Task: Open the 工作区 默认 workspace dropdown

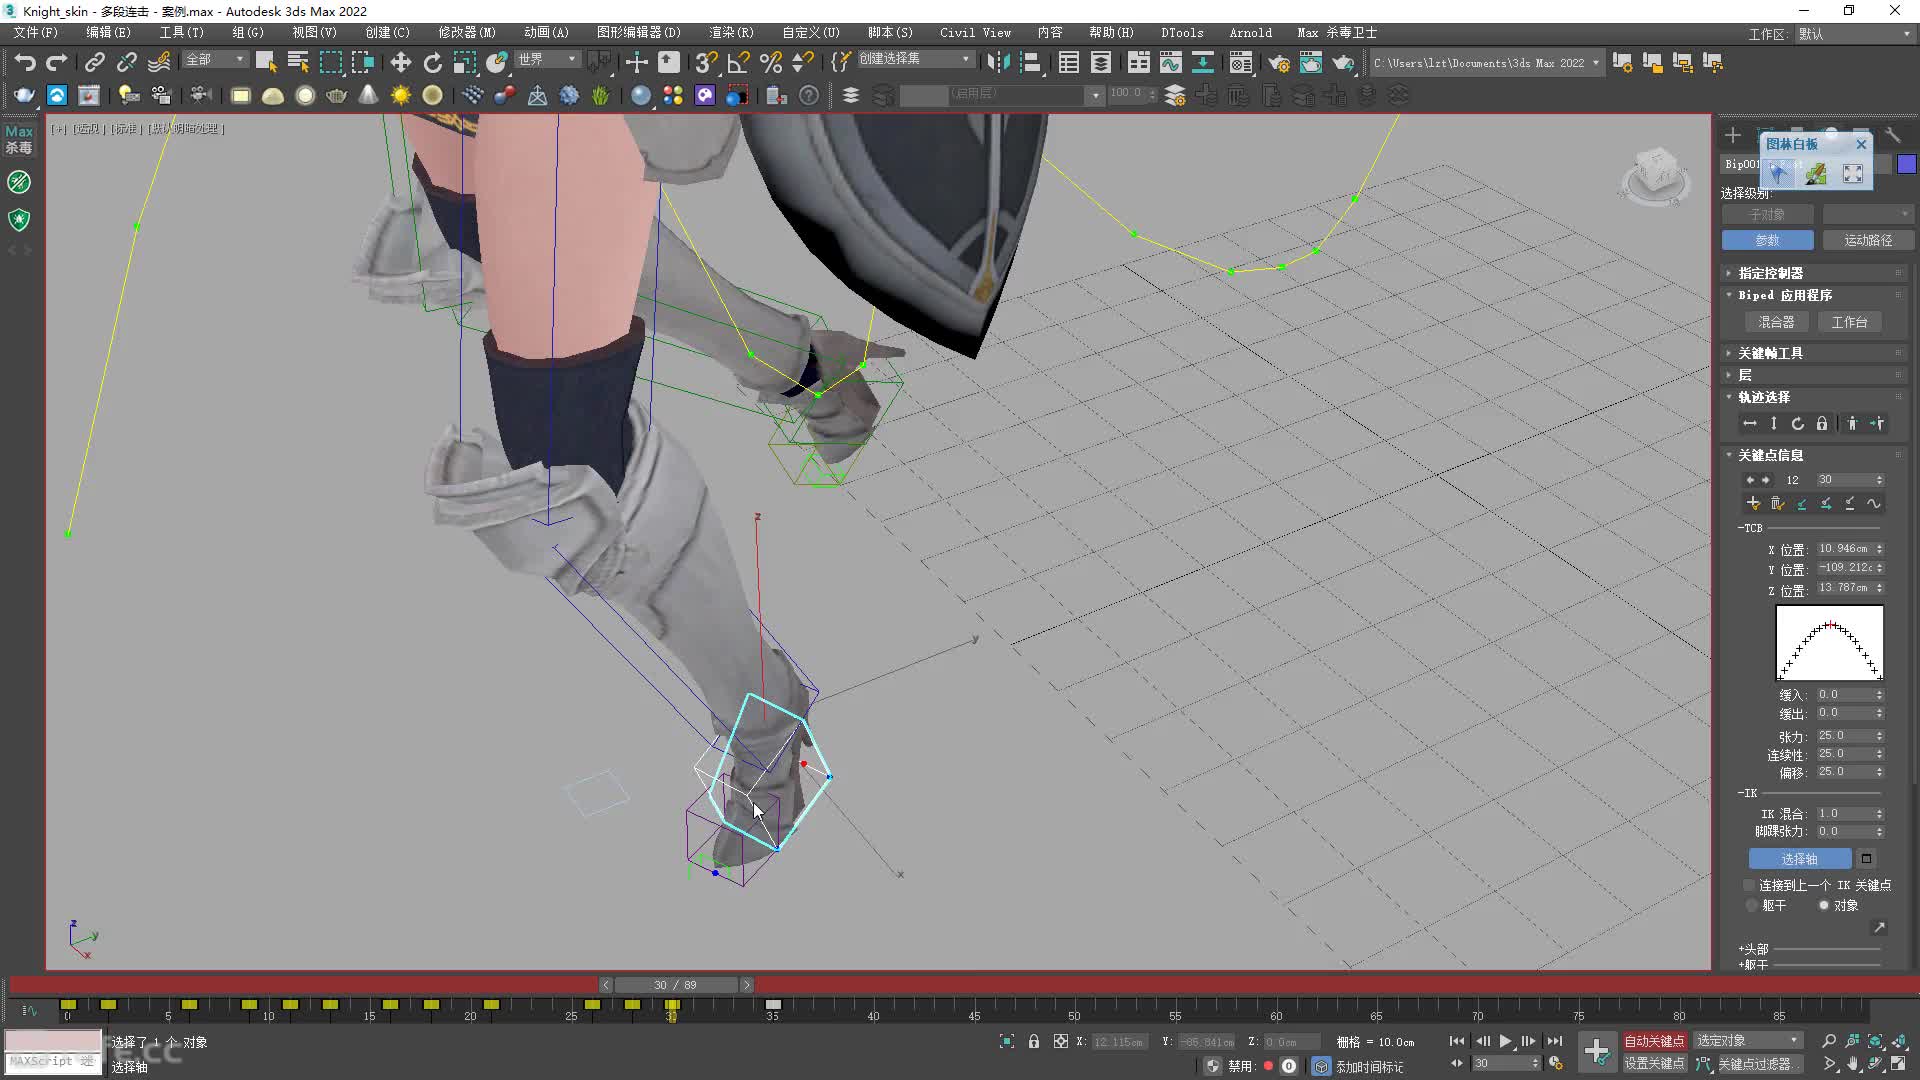Action: (1853, 34)
